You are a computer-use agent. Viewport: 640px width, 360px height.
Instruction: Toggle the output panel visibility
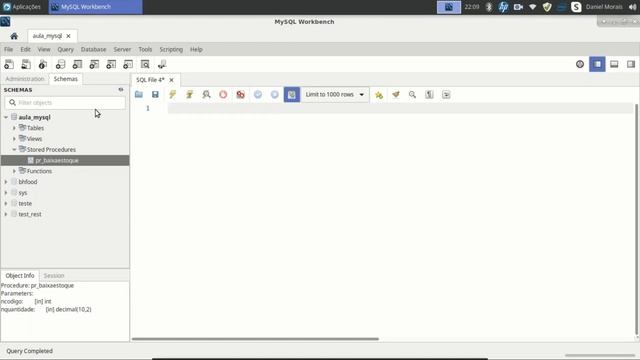614,64
